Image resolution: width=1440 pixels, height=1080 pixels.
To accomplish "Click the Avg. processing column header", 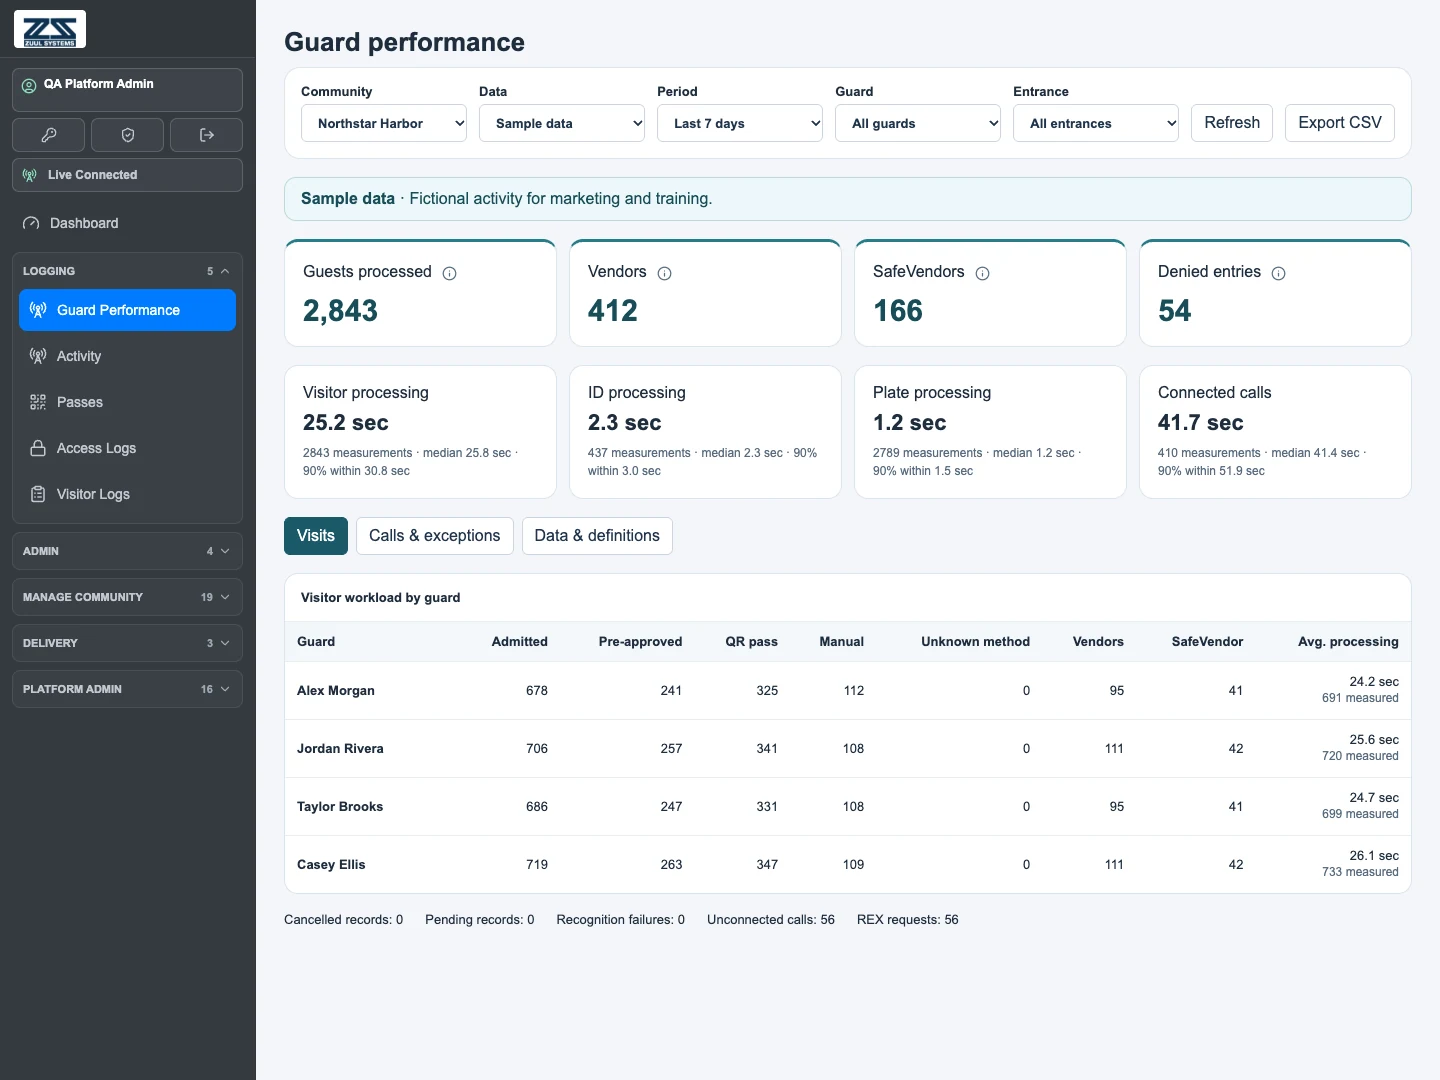I will pos(1348,642).
